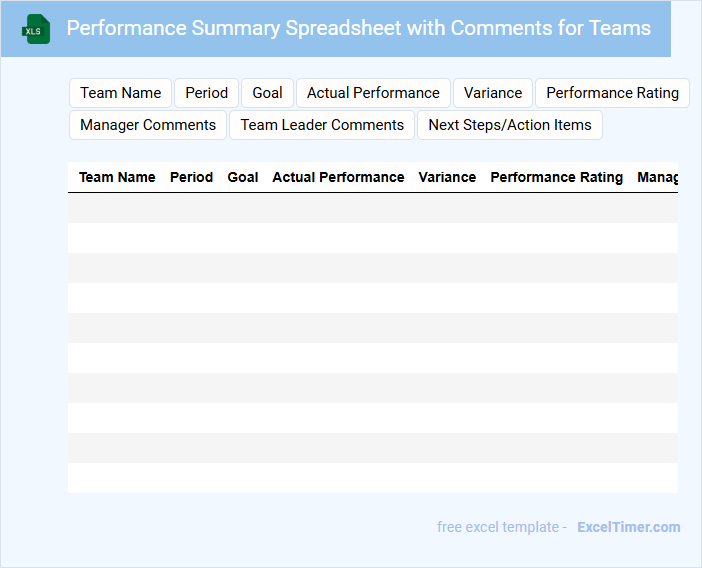The image size is (702, 568).
Task: Select the Team Leader Comments tag
Action: pos(322,125)
